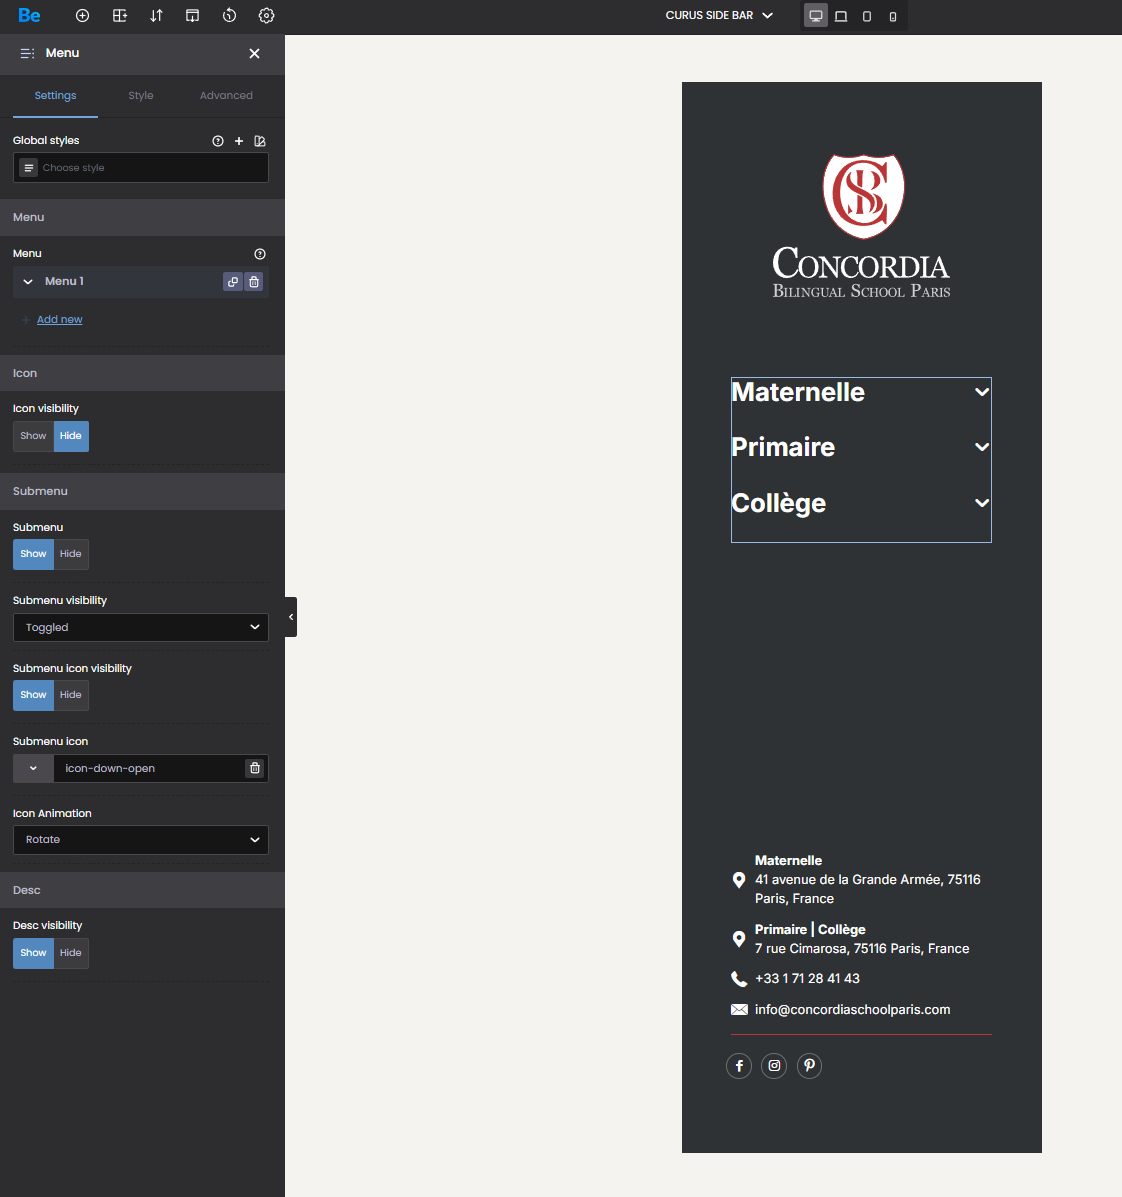The height and width of the screenshot is (1197, 1122).
Task: Click the Global styles help icon
Action: coord(218,140)
